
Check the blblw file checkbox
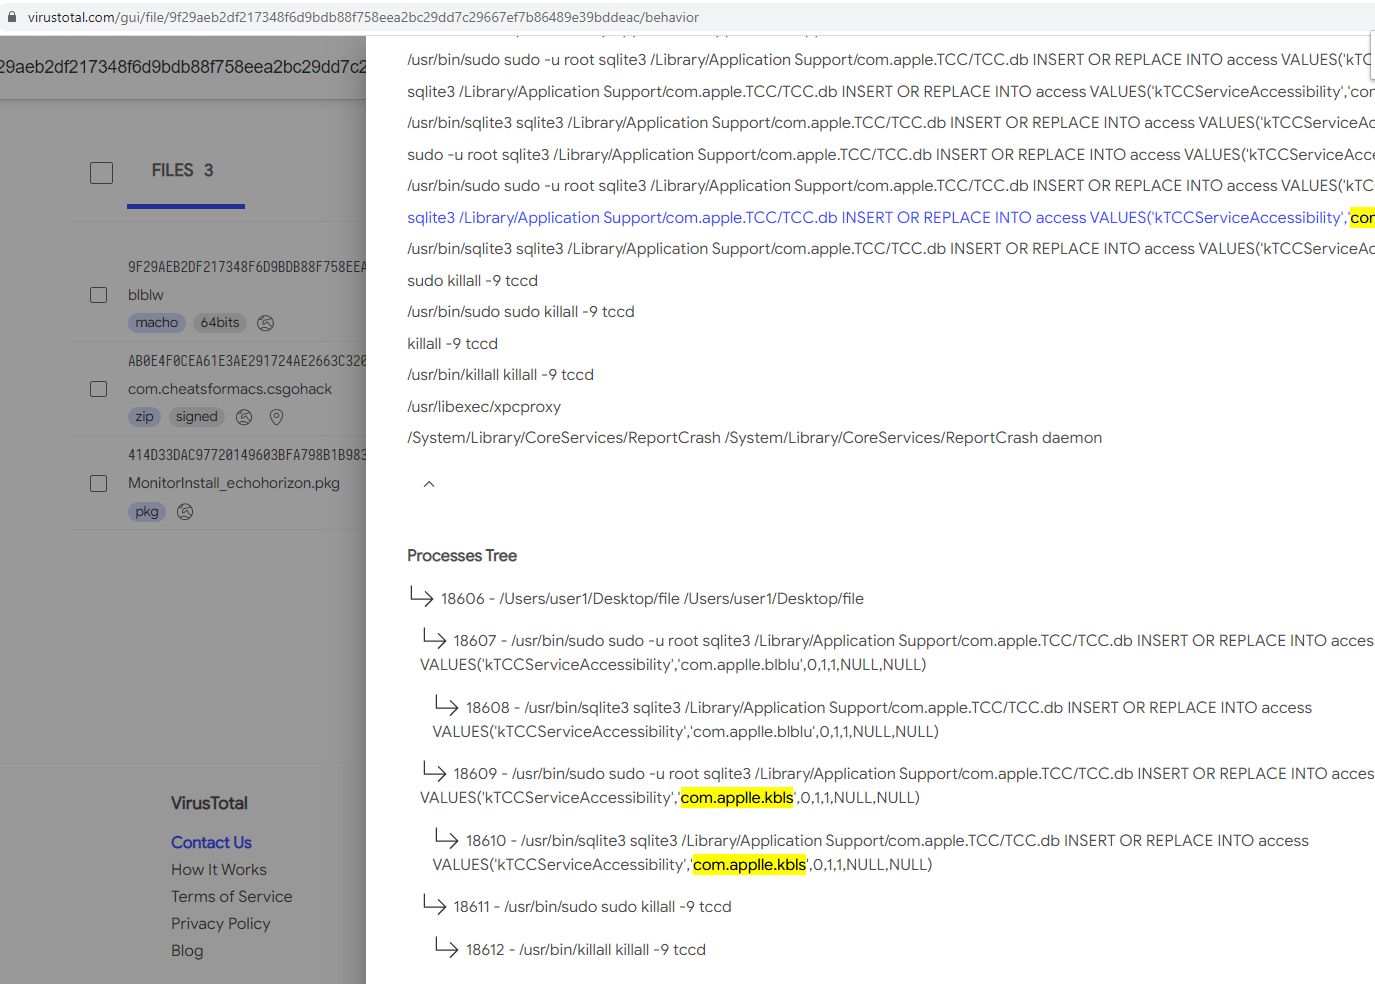98,295
